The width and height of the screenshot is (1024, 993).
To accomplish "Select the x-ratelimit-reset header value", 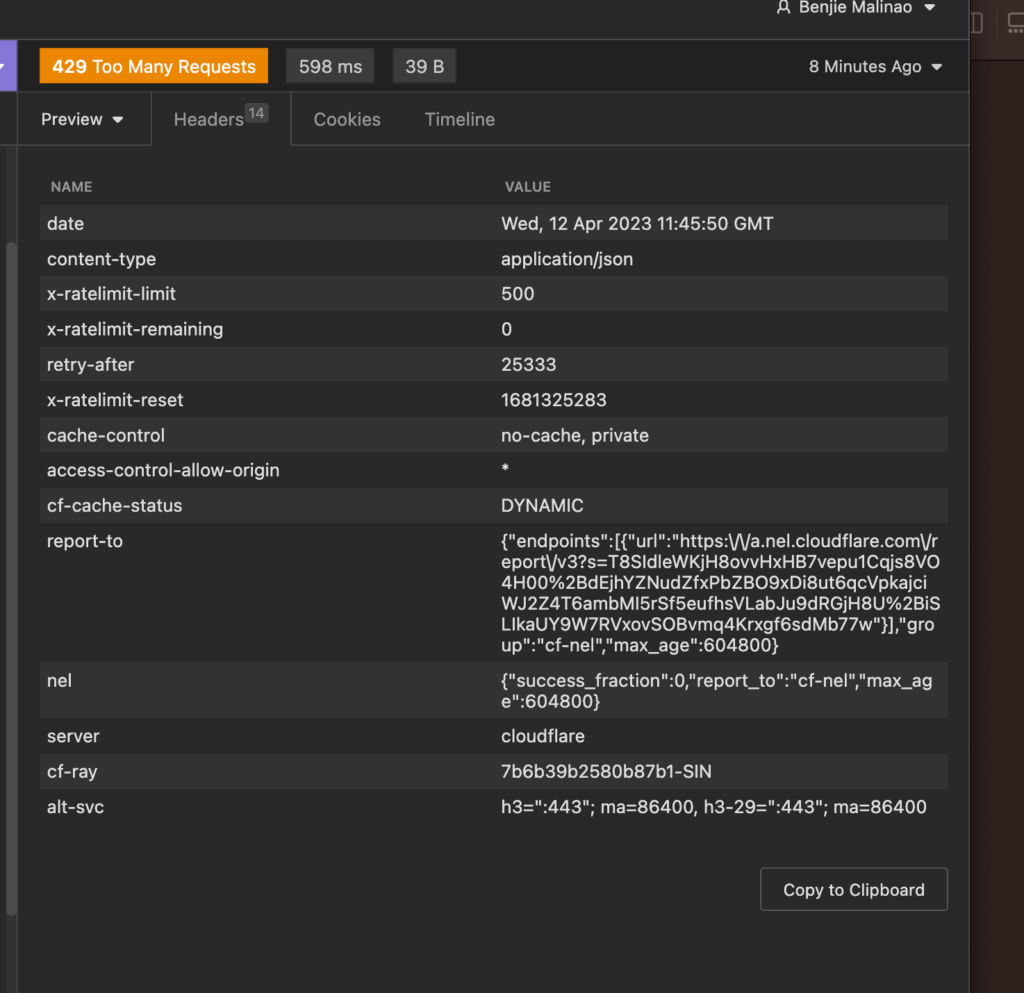I will tap(553, 400).
